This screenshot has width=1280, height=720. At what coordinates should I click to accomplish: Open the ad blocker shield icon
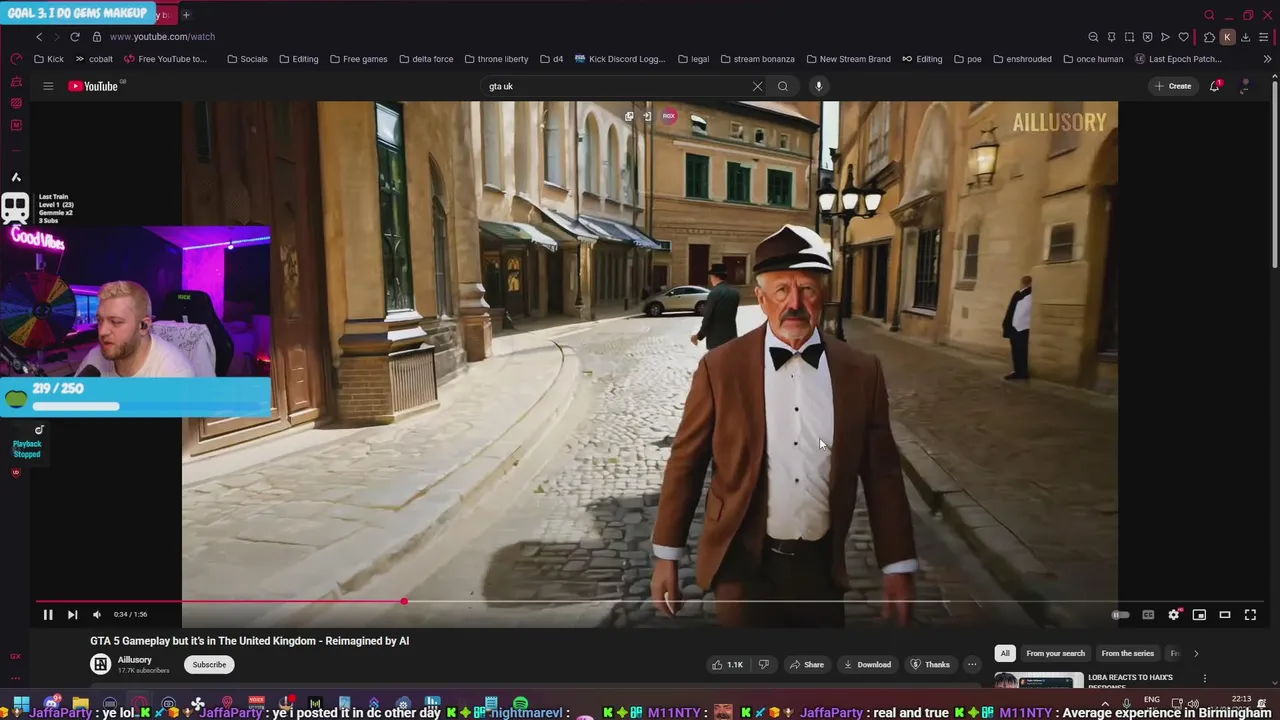tap(1147, 37)
